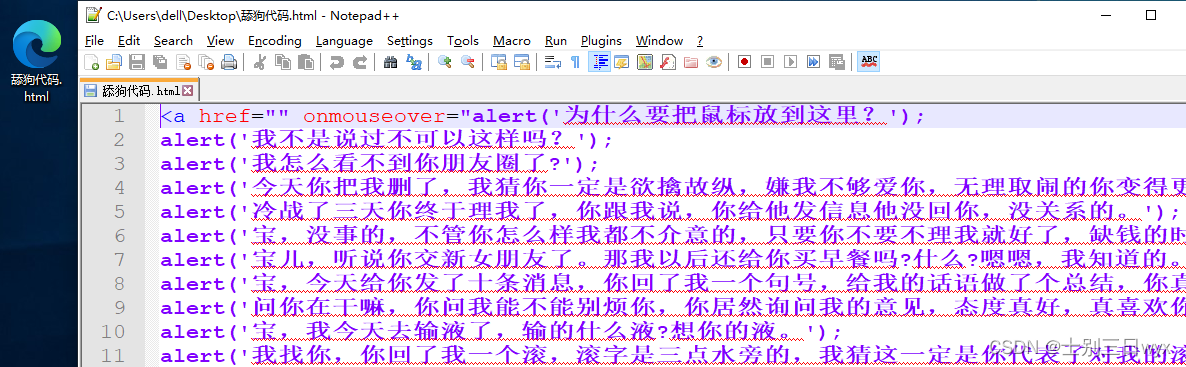Open the Window menu

click(660, 41)
